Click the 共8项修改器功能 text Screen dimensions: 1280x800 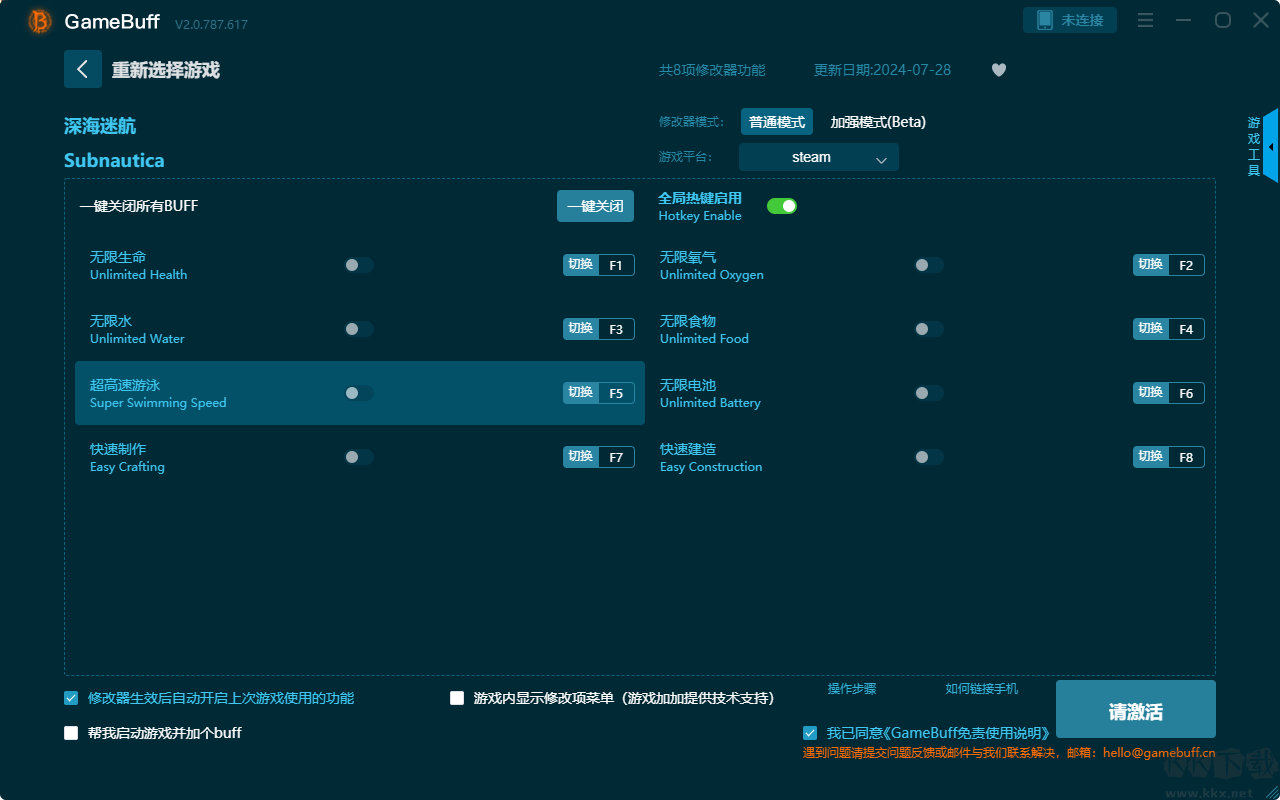pyautogui.click(x=712, y=70)
